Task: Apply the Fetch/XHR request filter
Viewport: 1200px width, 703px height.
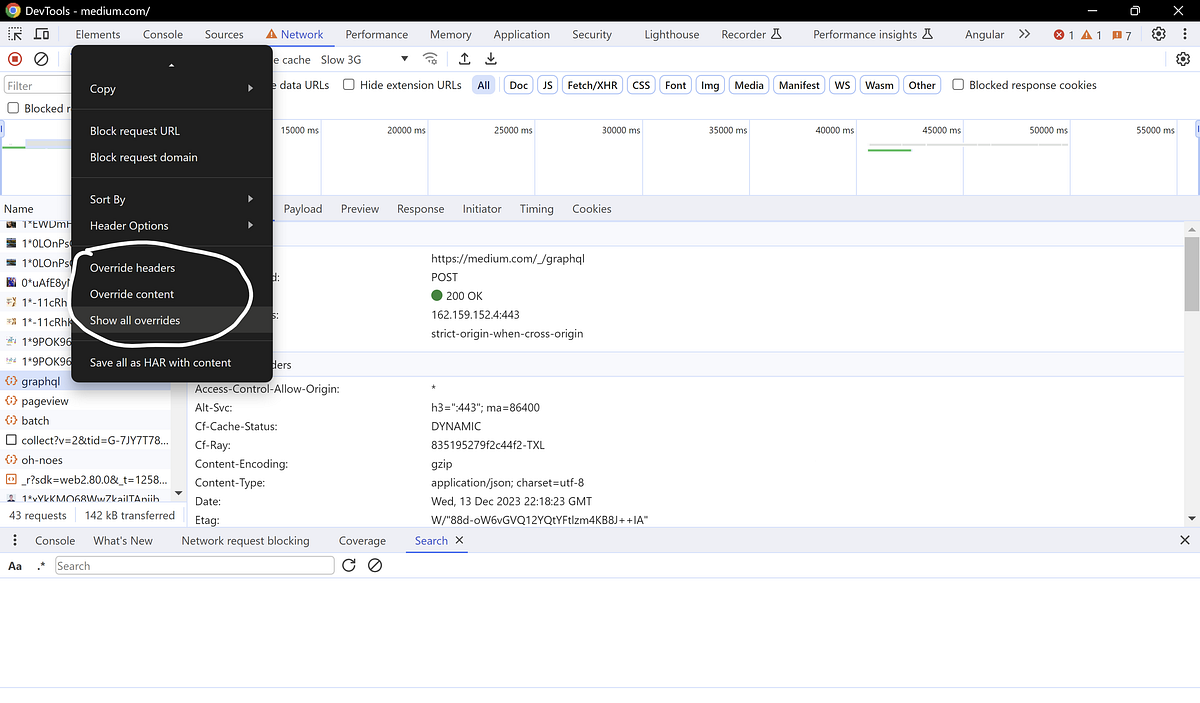Action: [x=592, y=84]
